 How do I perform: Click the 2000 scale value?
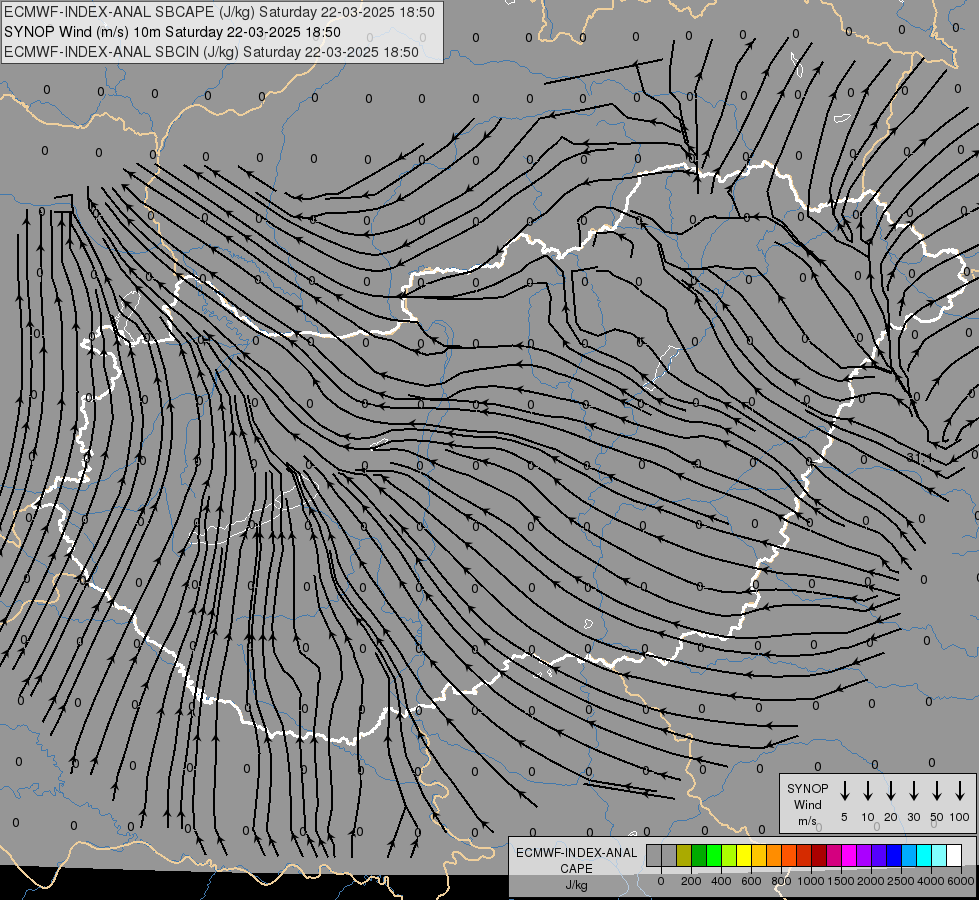tap(870, 881)
